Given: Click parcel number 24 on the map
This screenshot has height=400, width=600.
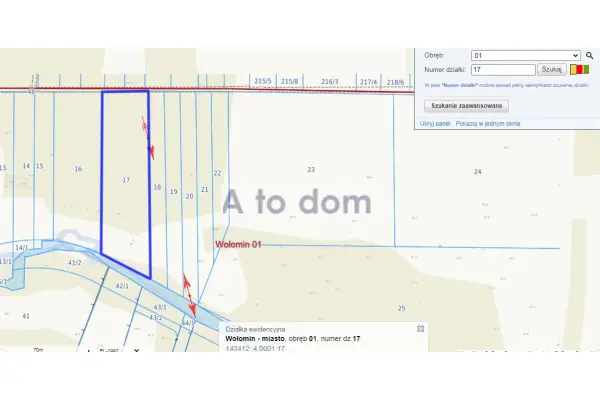Looking at the screenshot, I should pos(478,172).
